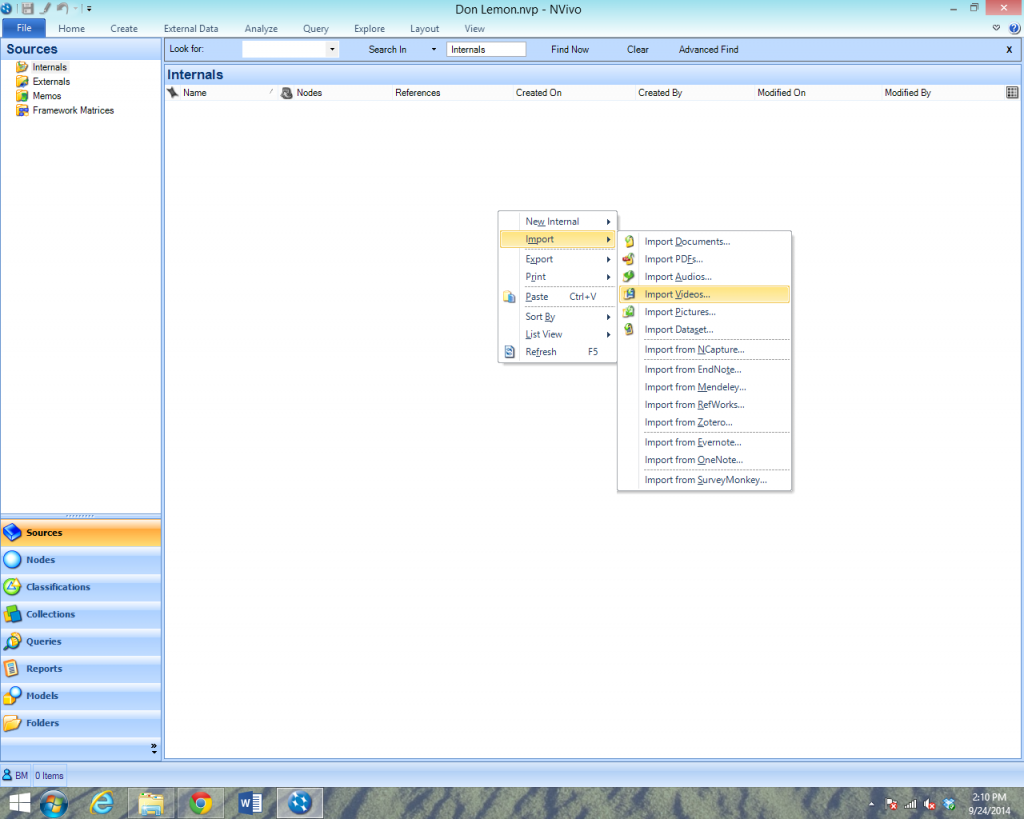Click the Clear button
The height and width of the screenshot is (819, 1024).
[637, 50]
